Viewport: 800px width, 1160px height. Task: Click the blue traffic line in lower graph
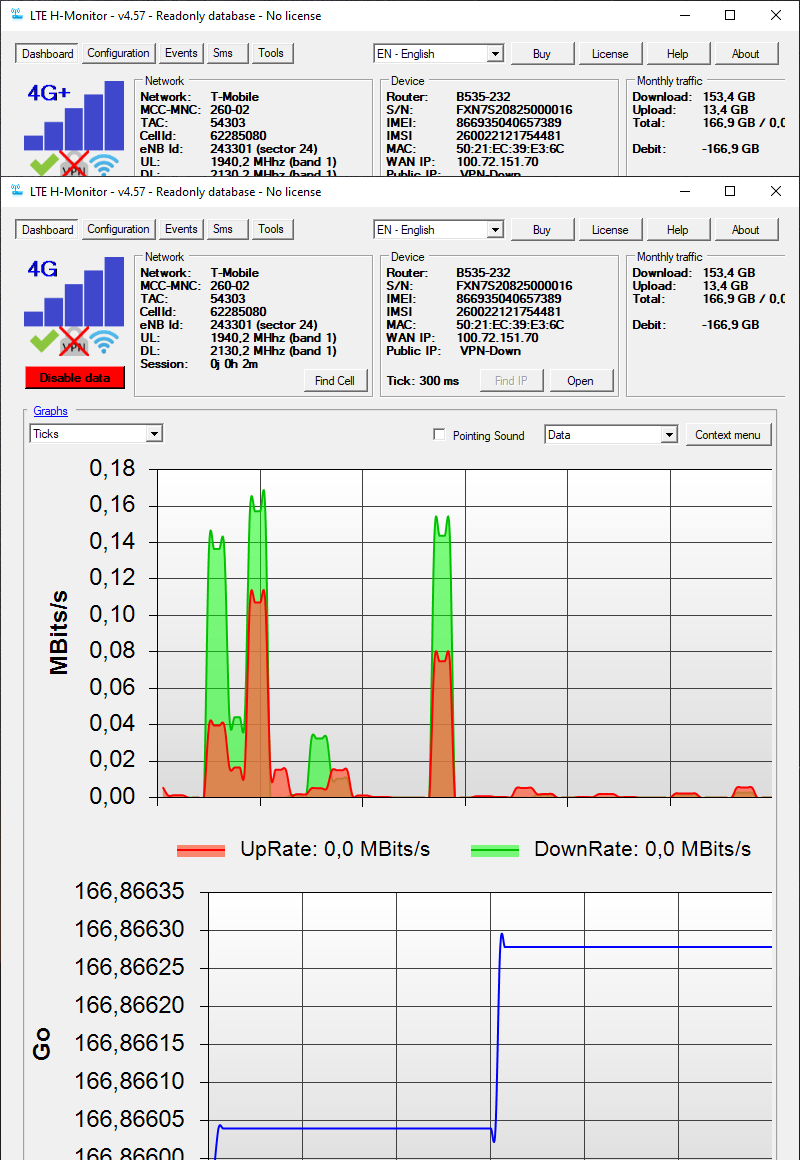636,946
